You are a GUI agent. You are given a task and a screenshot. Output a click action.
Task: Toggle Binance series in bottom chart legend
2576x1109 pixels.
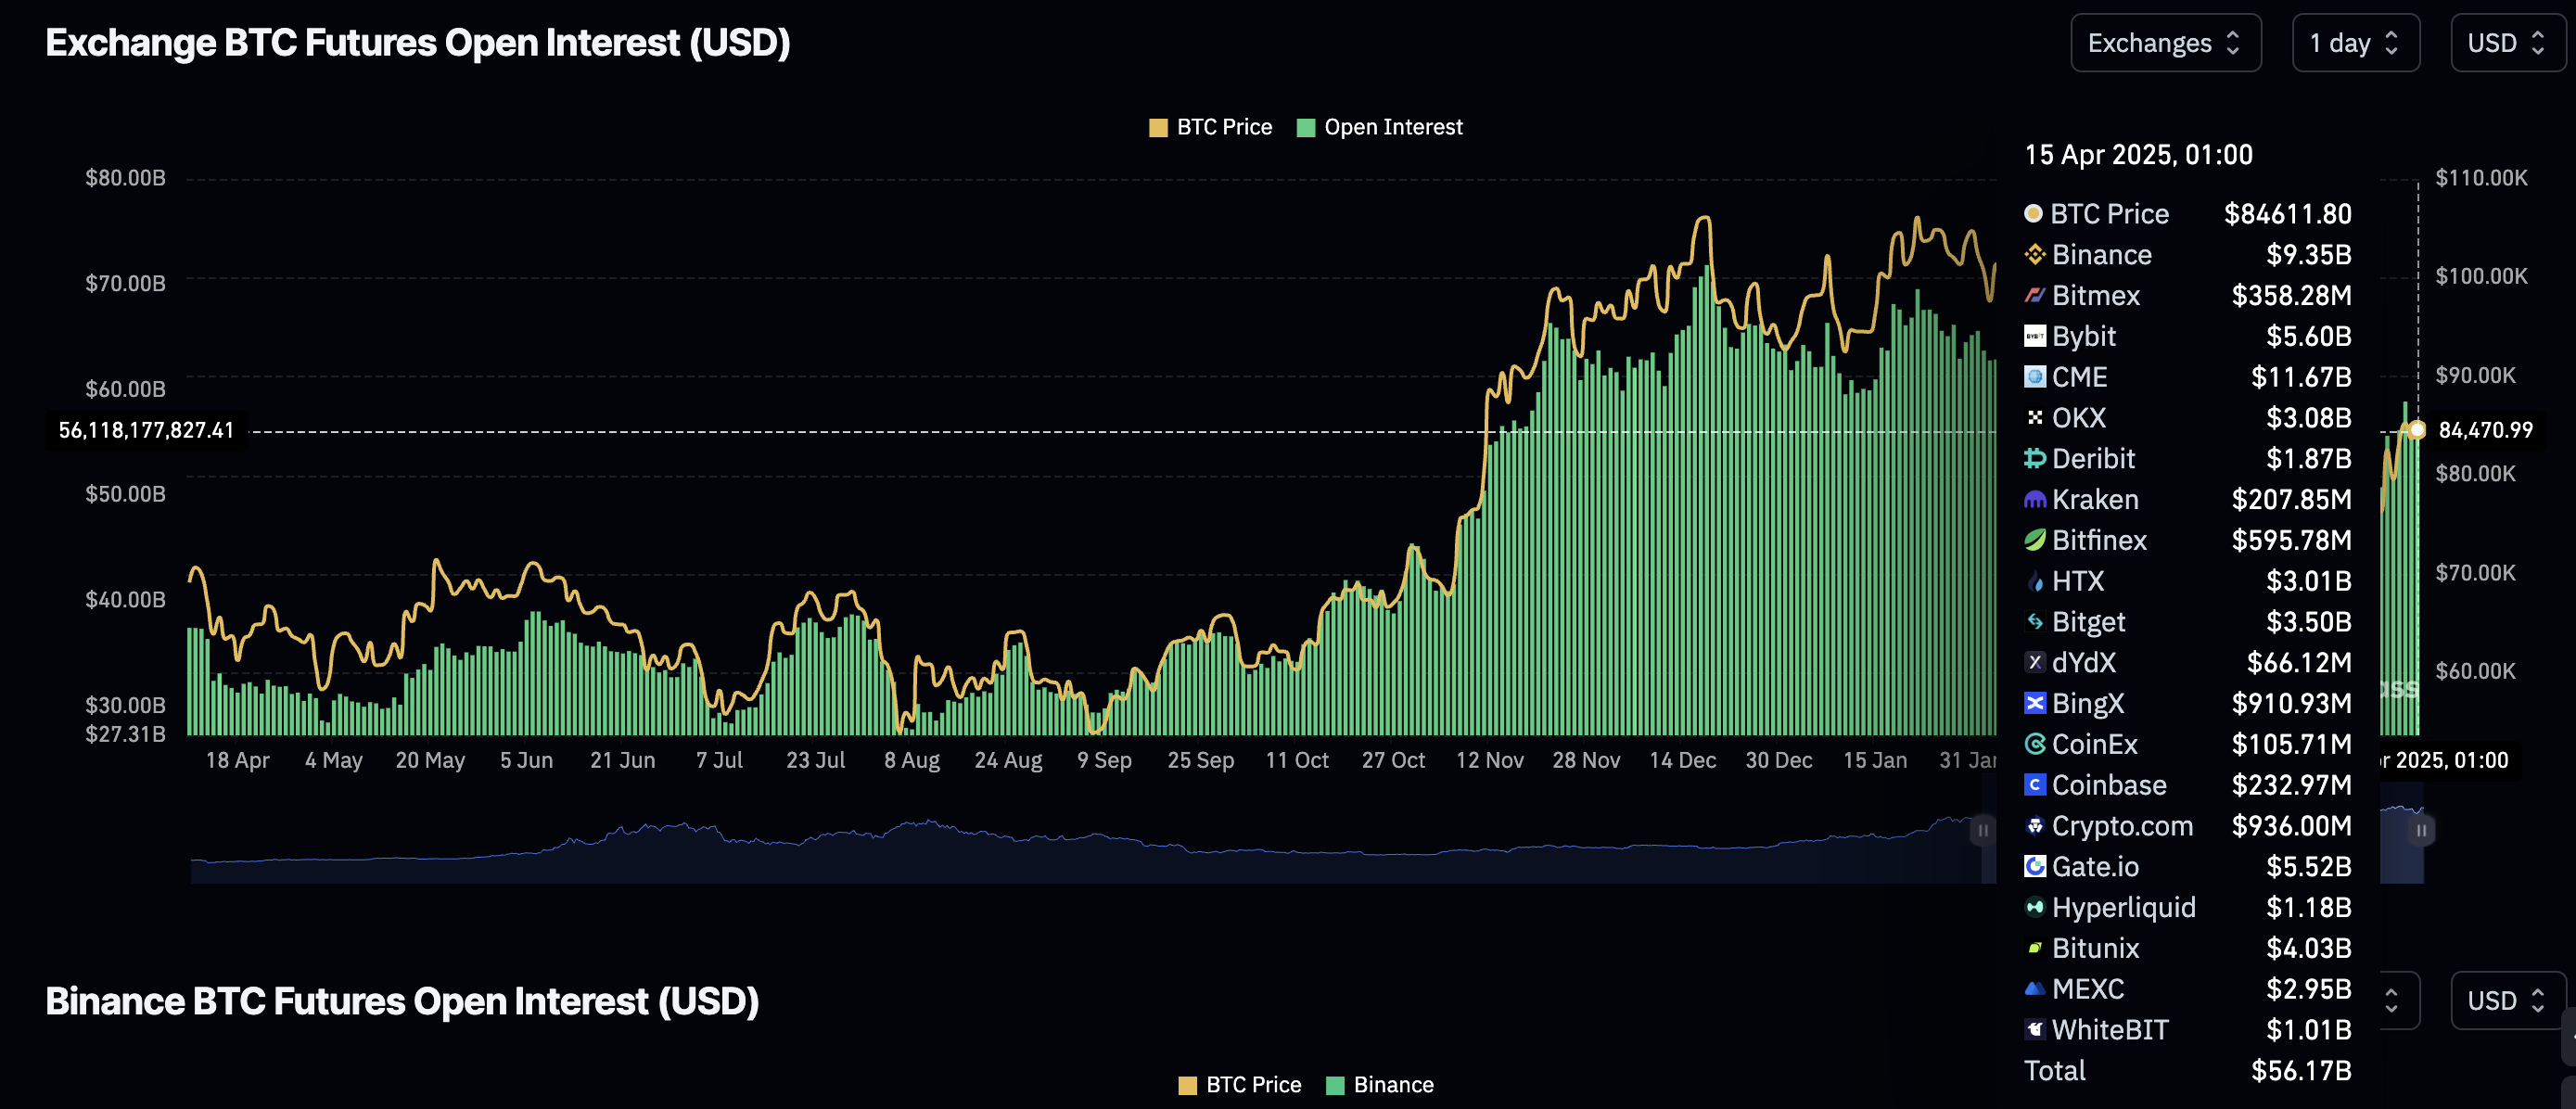[1379, 1085]
